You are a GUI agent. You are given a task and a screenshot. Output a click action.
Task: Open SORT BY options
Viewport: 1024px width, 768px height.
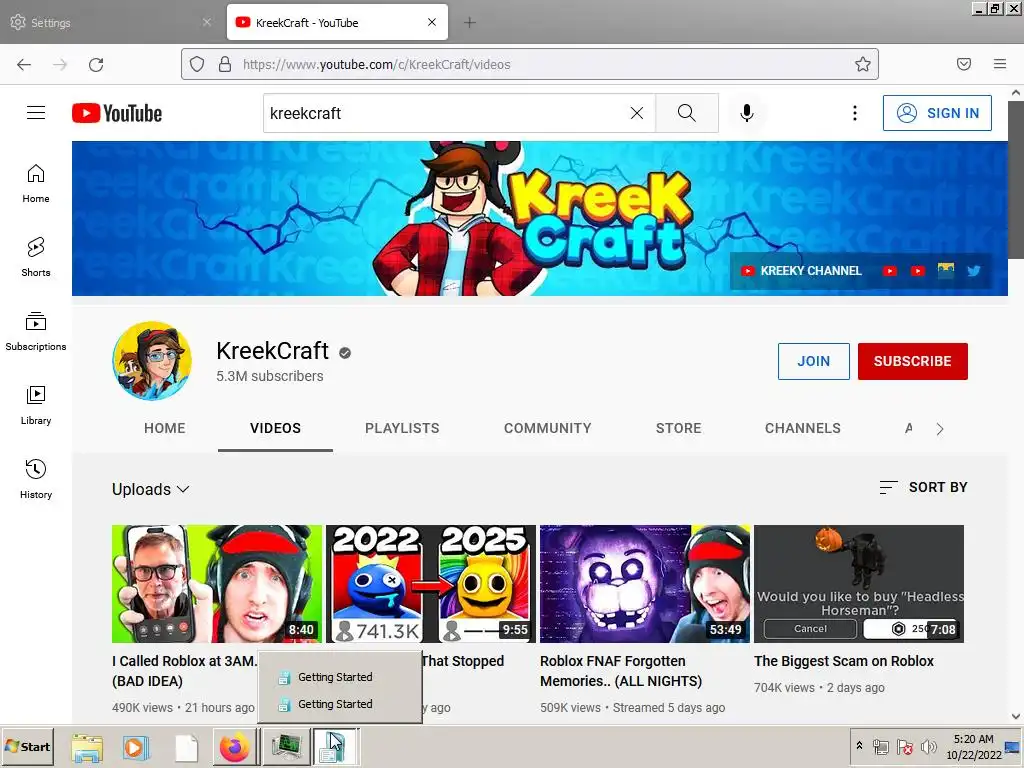[923, 487]
